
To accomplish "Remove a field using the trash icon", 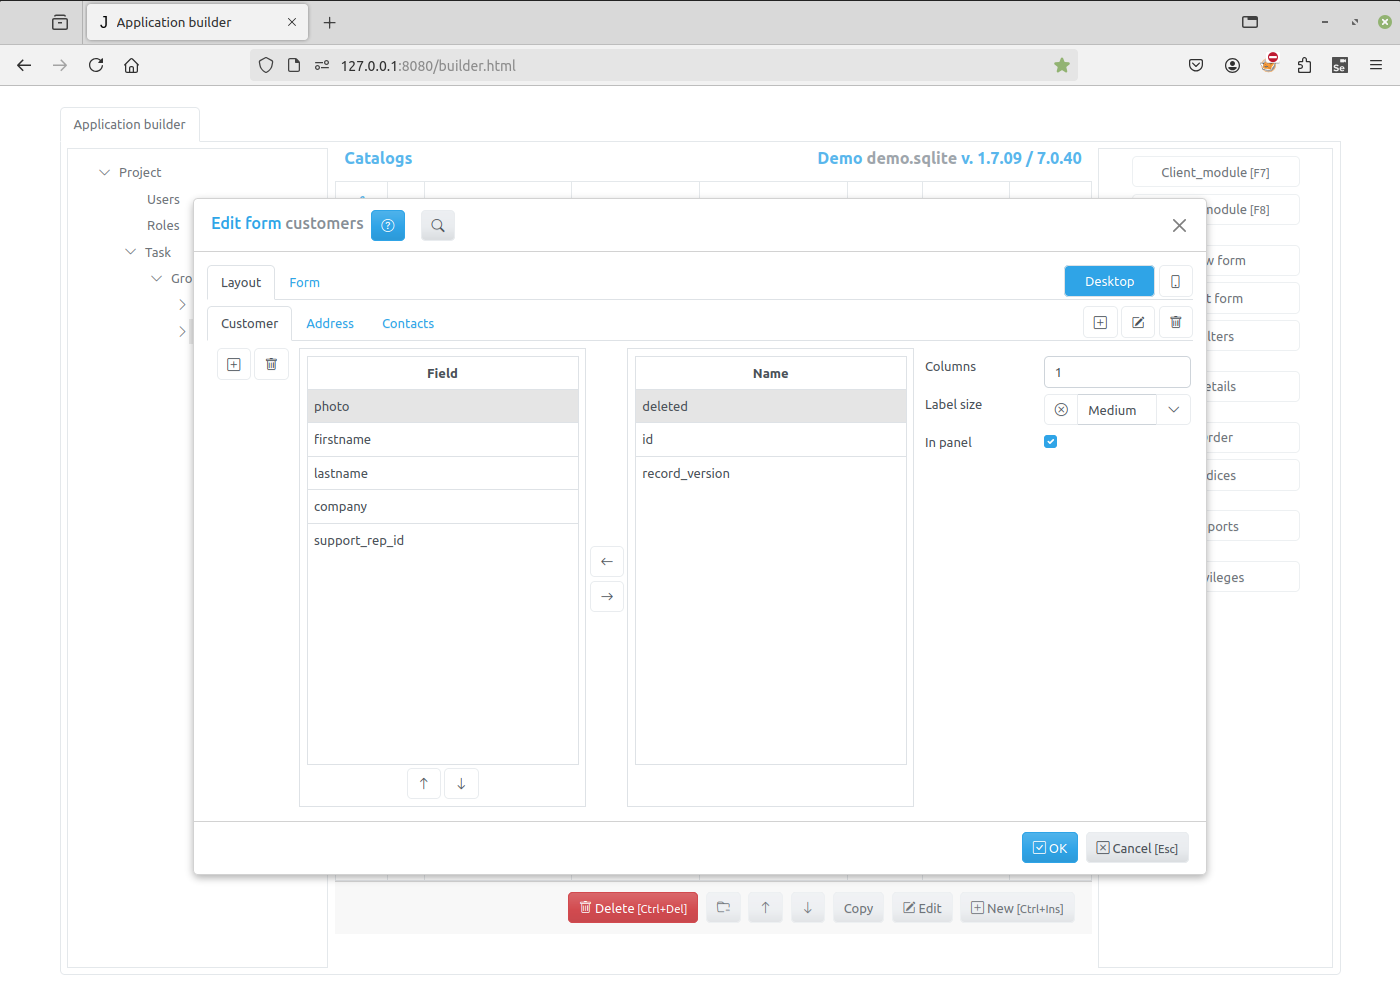I will [x=271, y=363].
